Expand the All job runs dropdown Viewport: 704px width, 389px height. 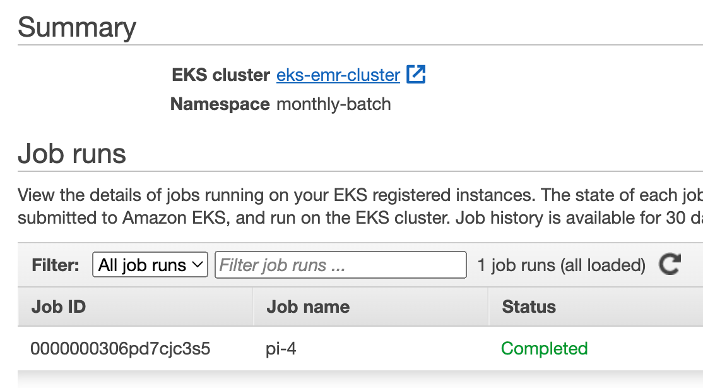coord(150,265)
